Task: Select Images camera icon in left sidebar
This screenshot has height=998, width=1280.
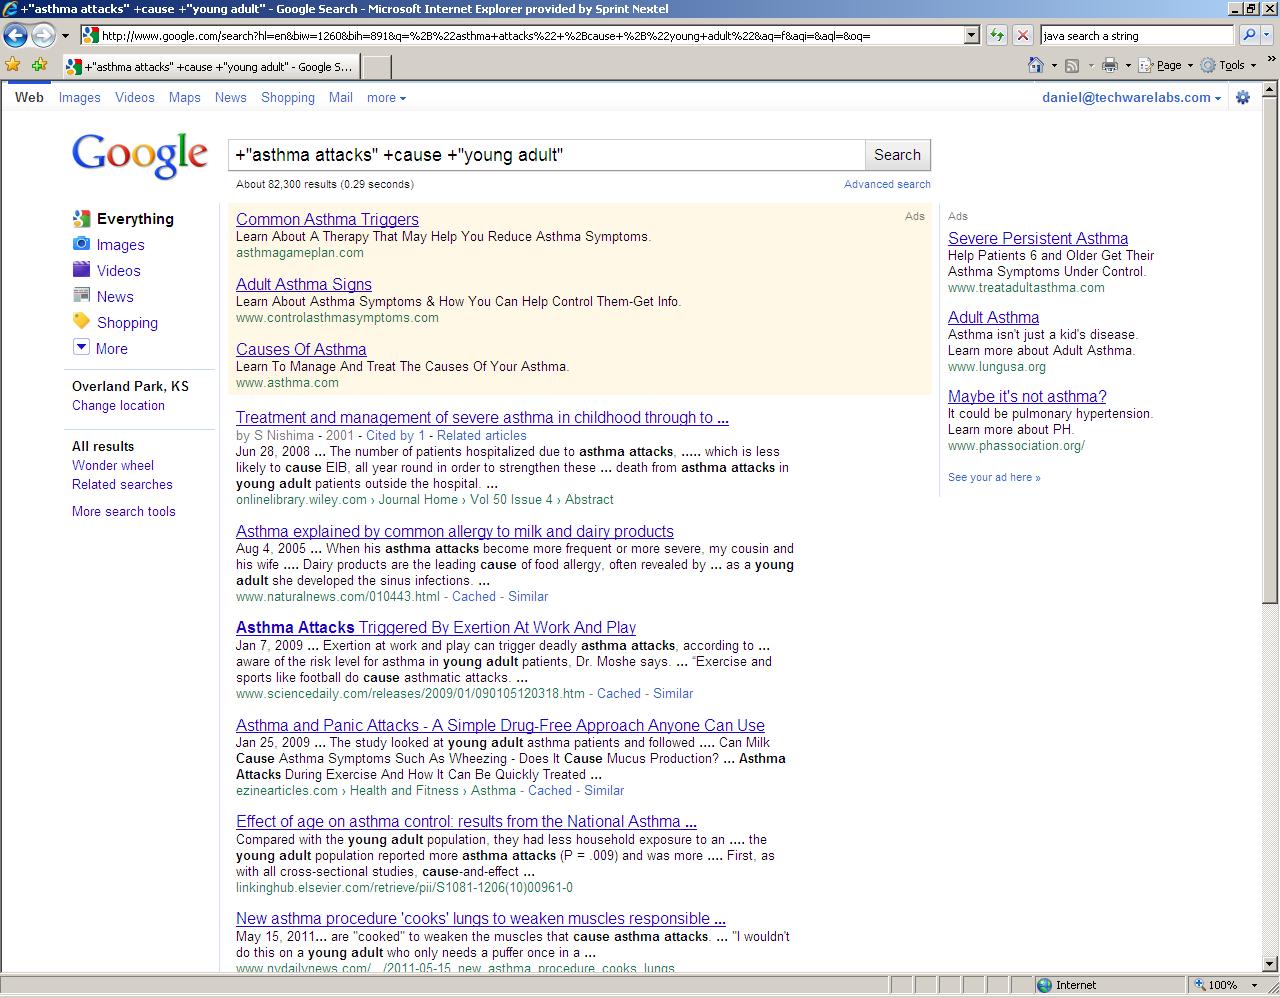Action: click(x=81, y=244)
